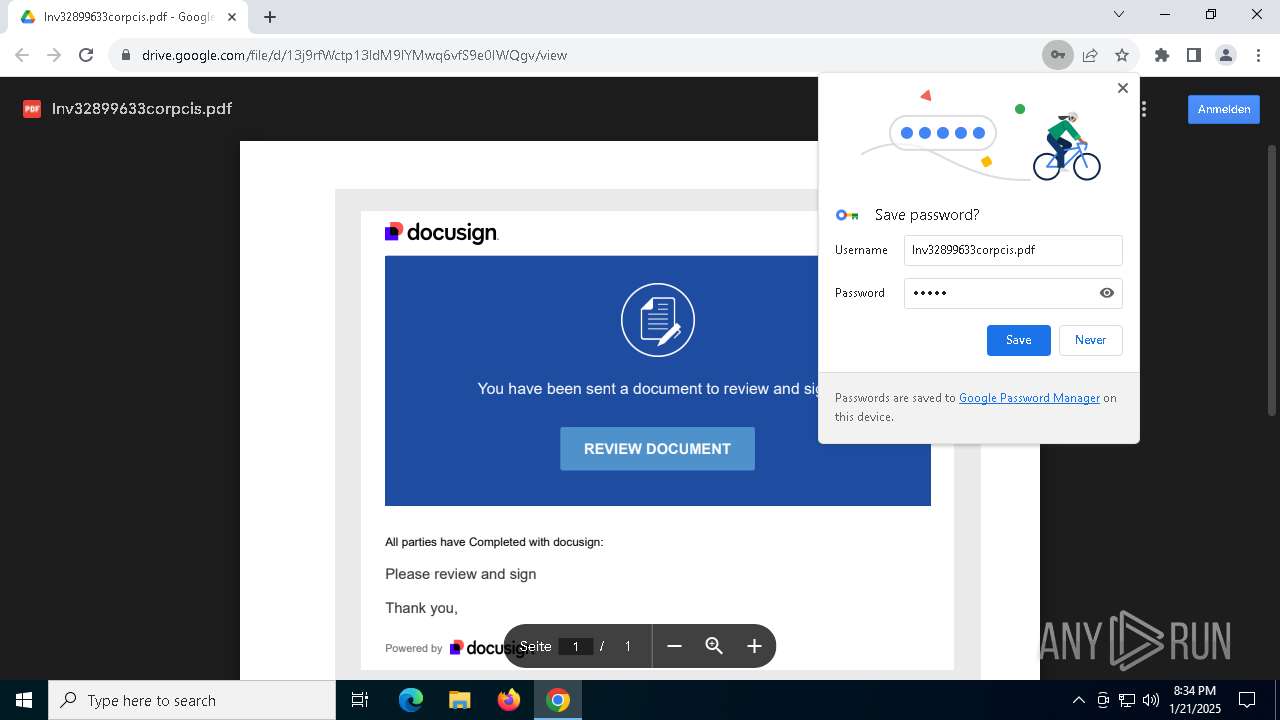This screenshot has width=1280, height=720.
Task: Click the REVIEW DOCUMENT button
Action: [657, 449]
